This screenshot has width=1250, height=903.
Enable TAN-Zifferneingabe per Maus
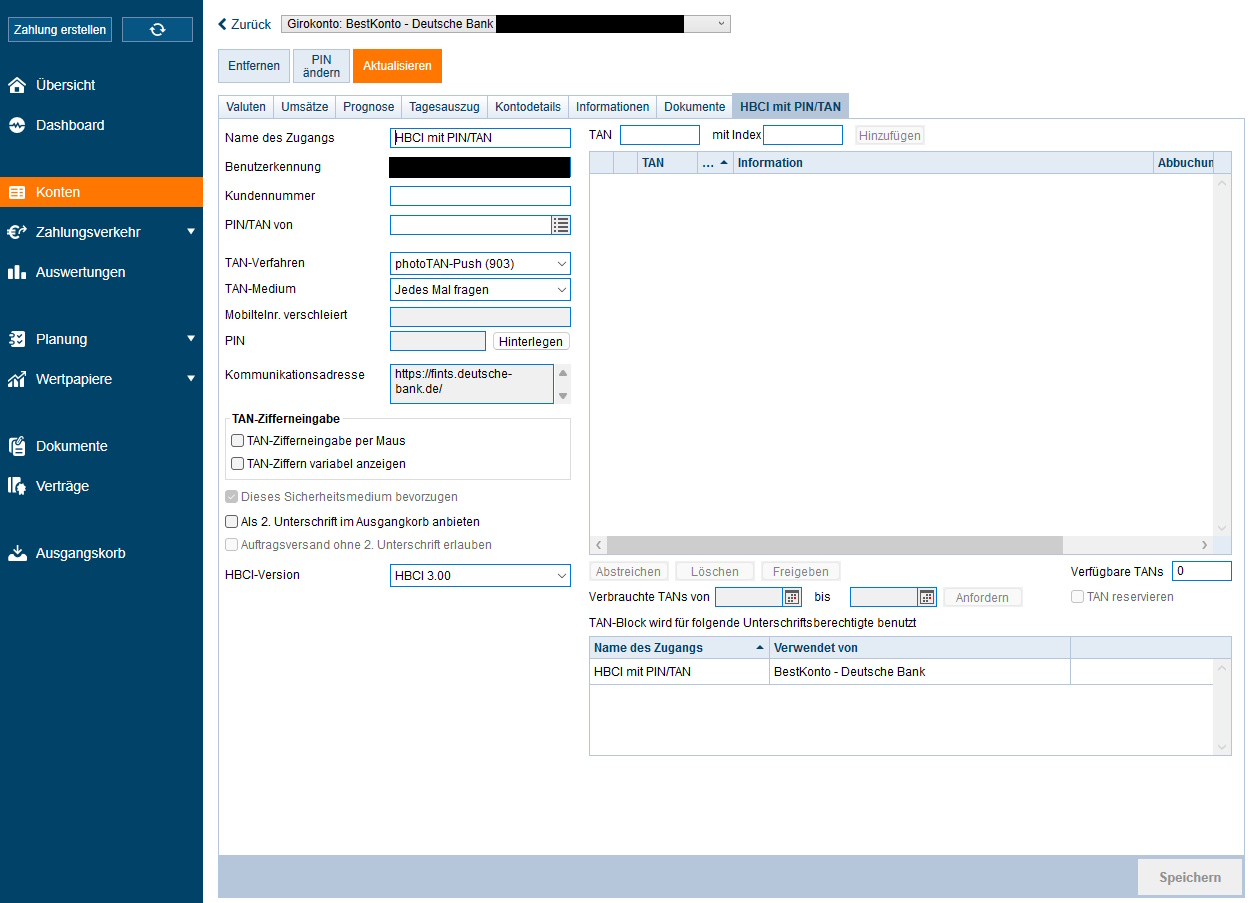(238, 440)
